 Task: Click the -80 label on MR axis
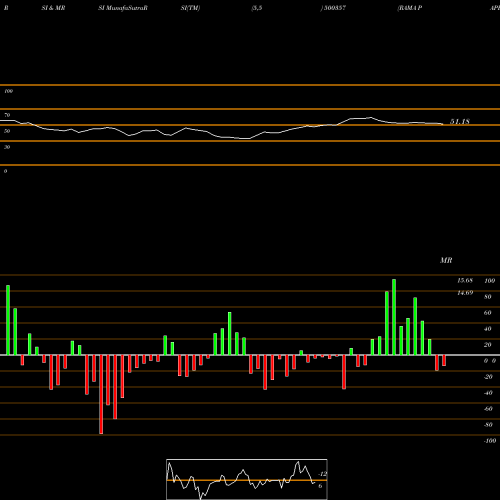pos(488,425)
